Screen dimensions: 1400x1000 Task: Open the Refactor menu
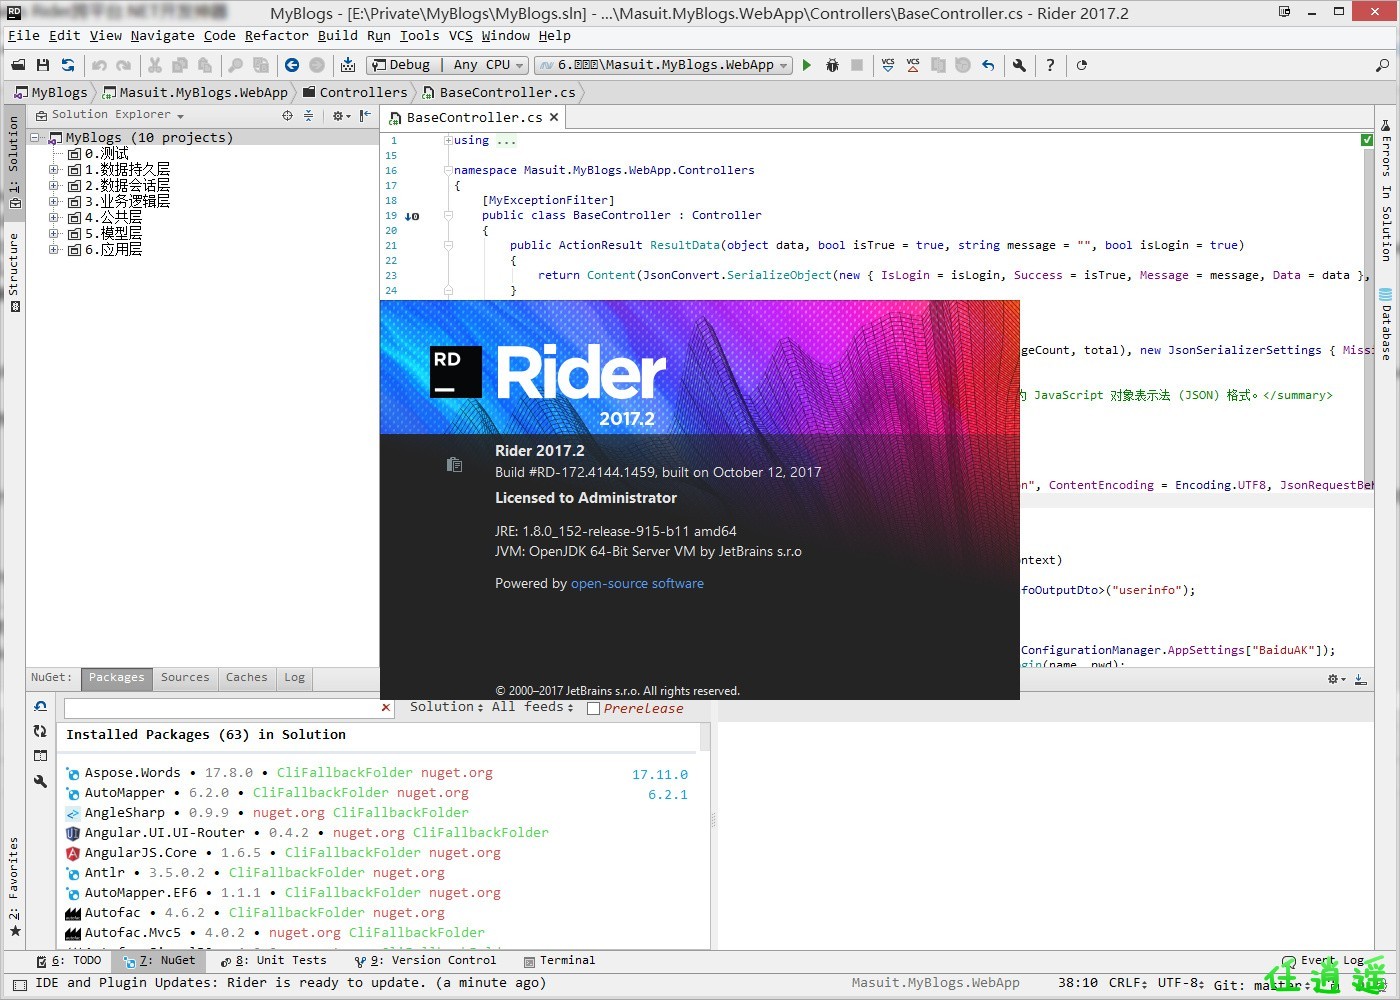277,35
